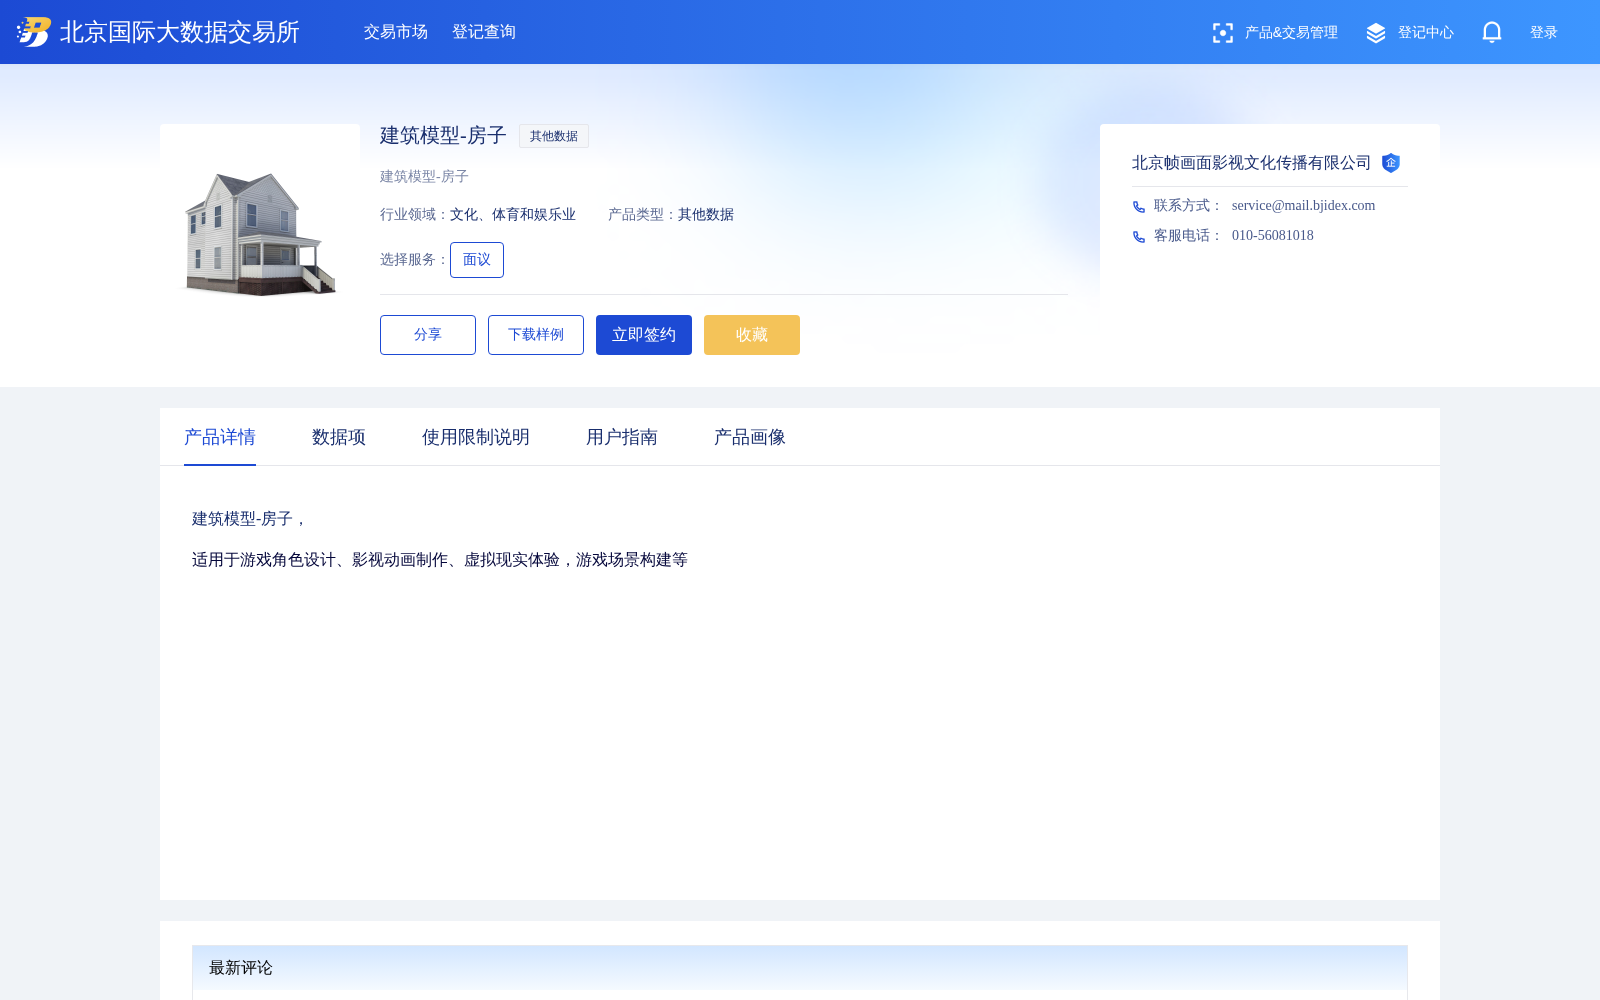Click the 分享 button
This screenshot has height=1000, width=1600.
tap(428, 335)
